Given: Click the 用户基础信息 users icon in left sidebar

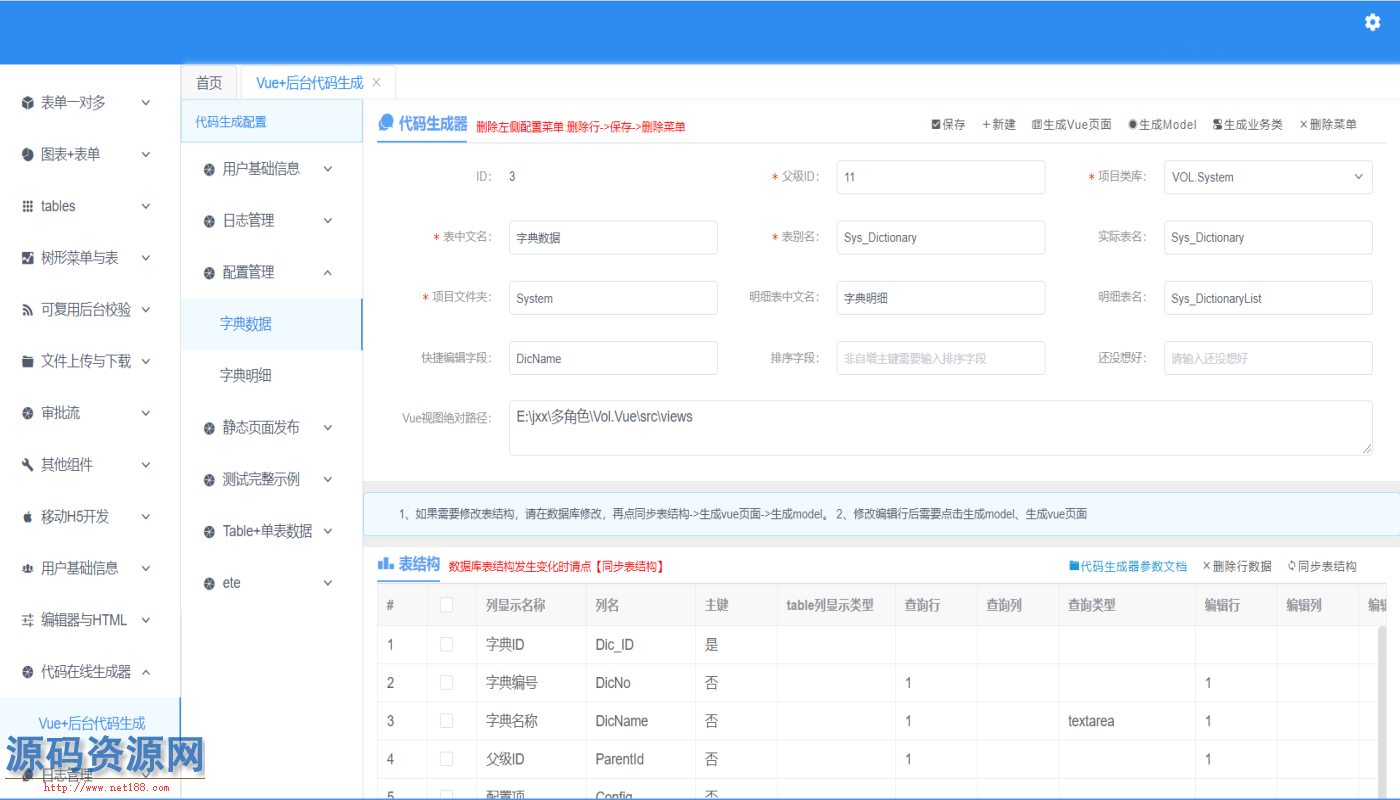Looking at the screenshot, I should pos(28,568).
